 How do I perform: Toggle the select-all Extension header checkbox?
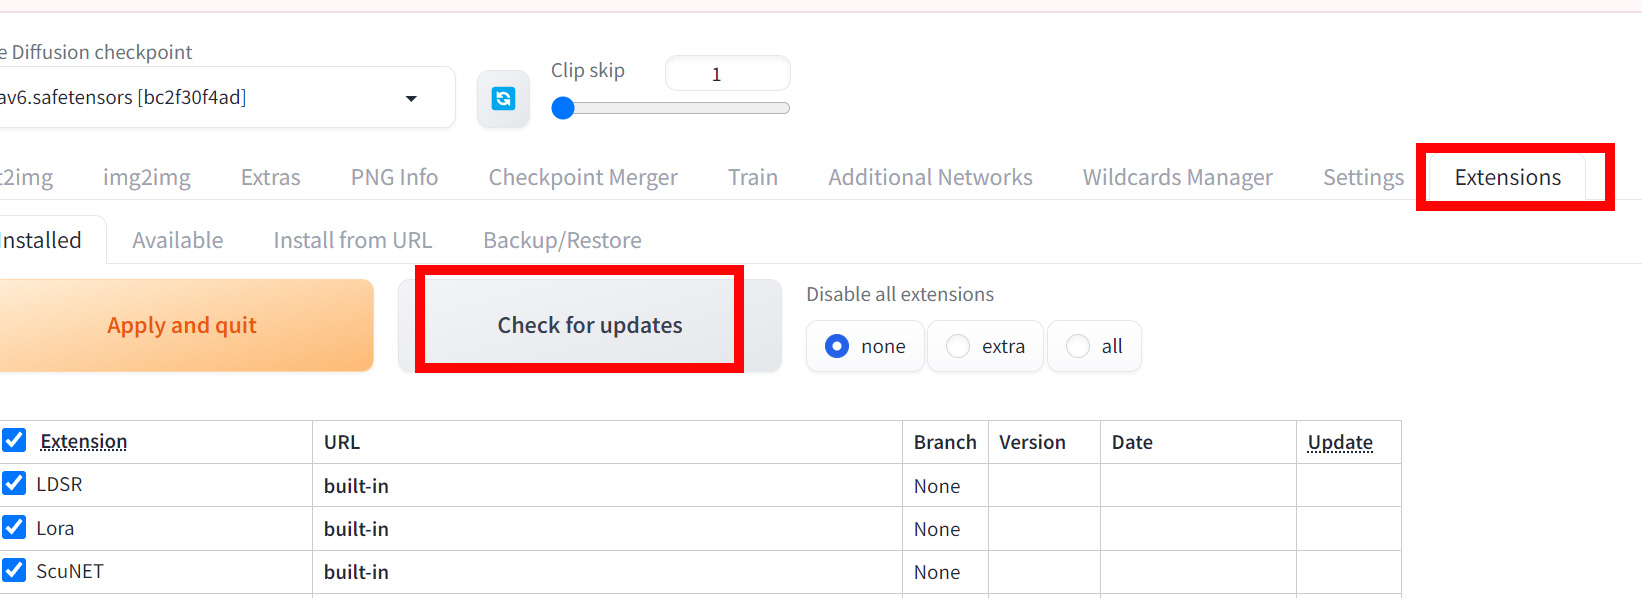pos(14,440)
